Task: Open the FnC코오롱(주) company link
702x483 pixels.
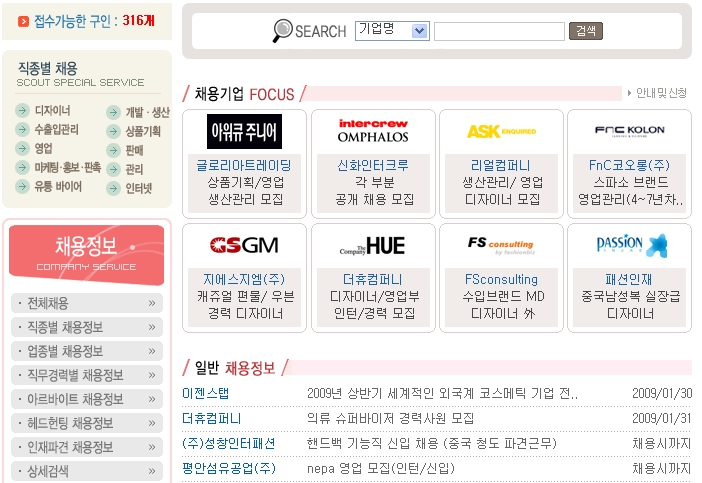Action: tap(629, 166)
